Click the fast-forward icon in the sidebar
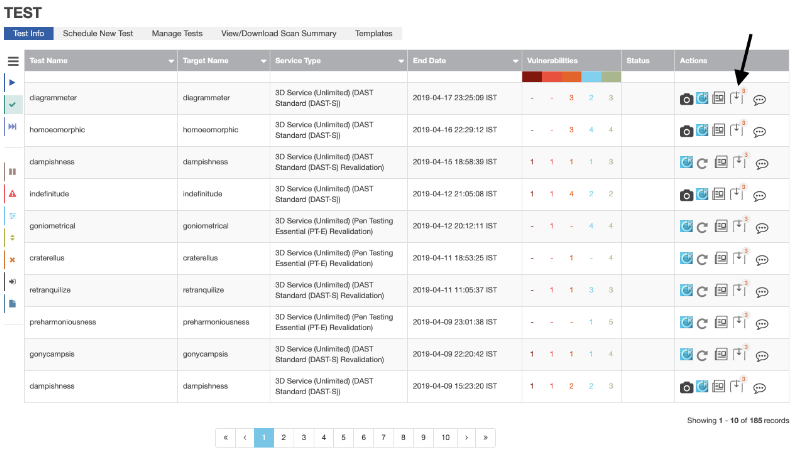The image size is (795, 449). 12,126
